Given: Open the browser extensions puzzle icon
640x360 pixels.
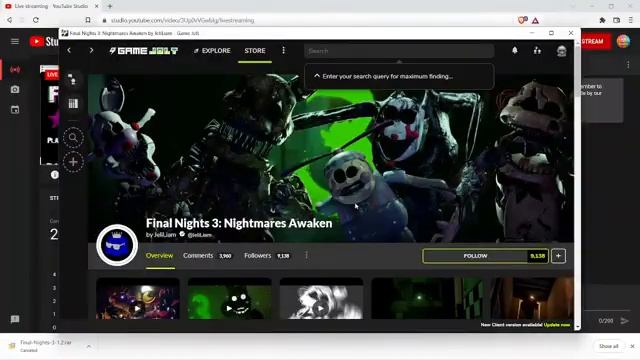Looking at the screenshot, I should click(x=602, y=20).
